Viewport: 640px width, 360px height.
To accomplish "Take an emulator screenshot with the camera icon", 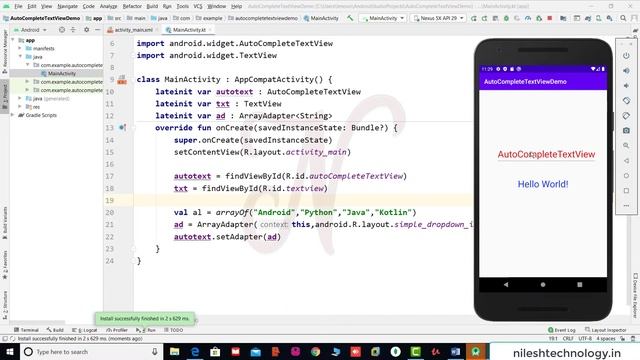I will pos(626,131).
